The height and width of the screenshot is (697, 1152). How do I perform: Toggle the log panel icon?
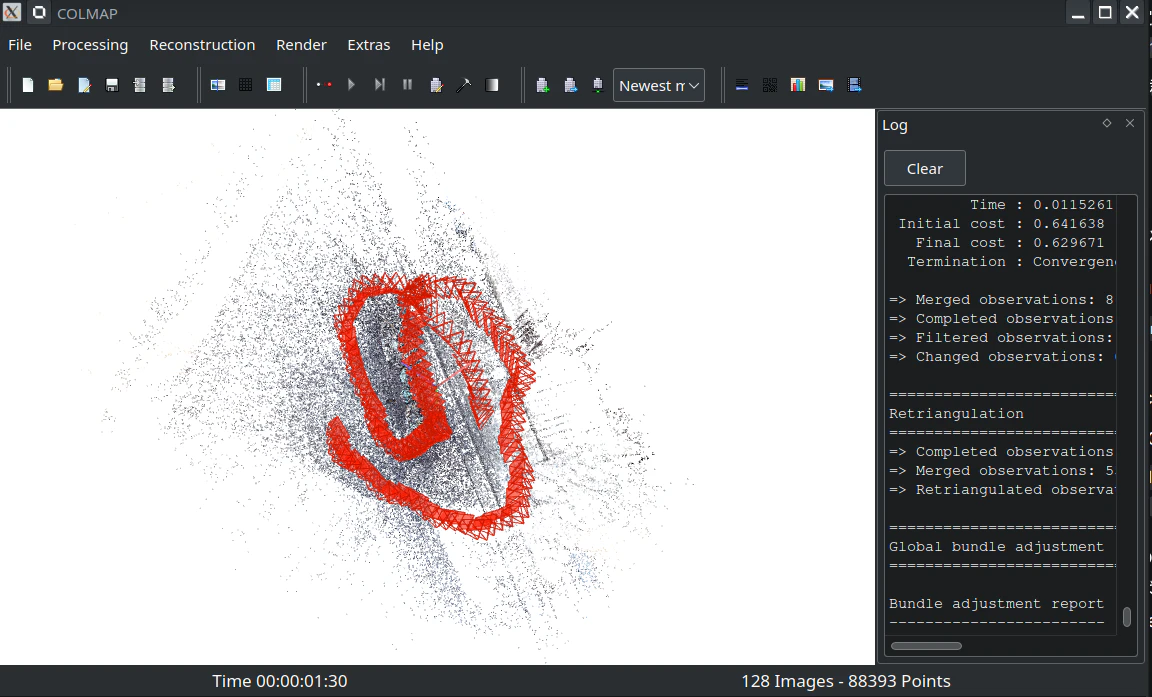(x=742, y=85)
